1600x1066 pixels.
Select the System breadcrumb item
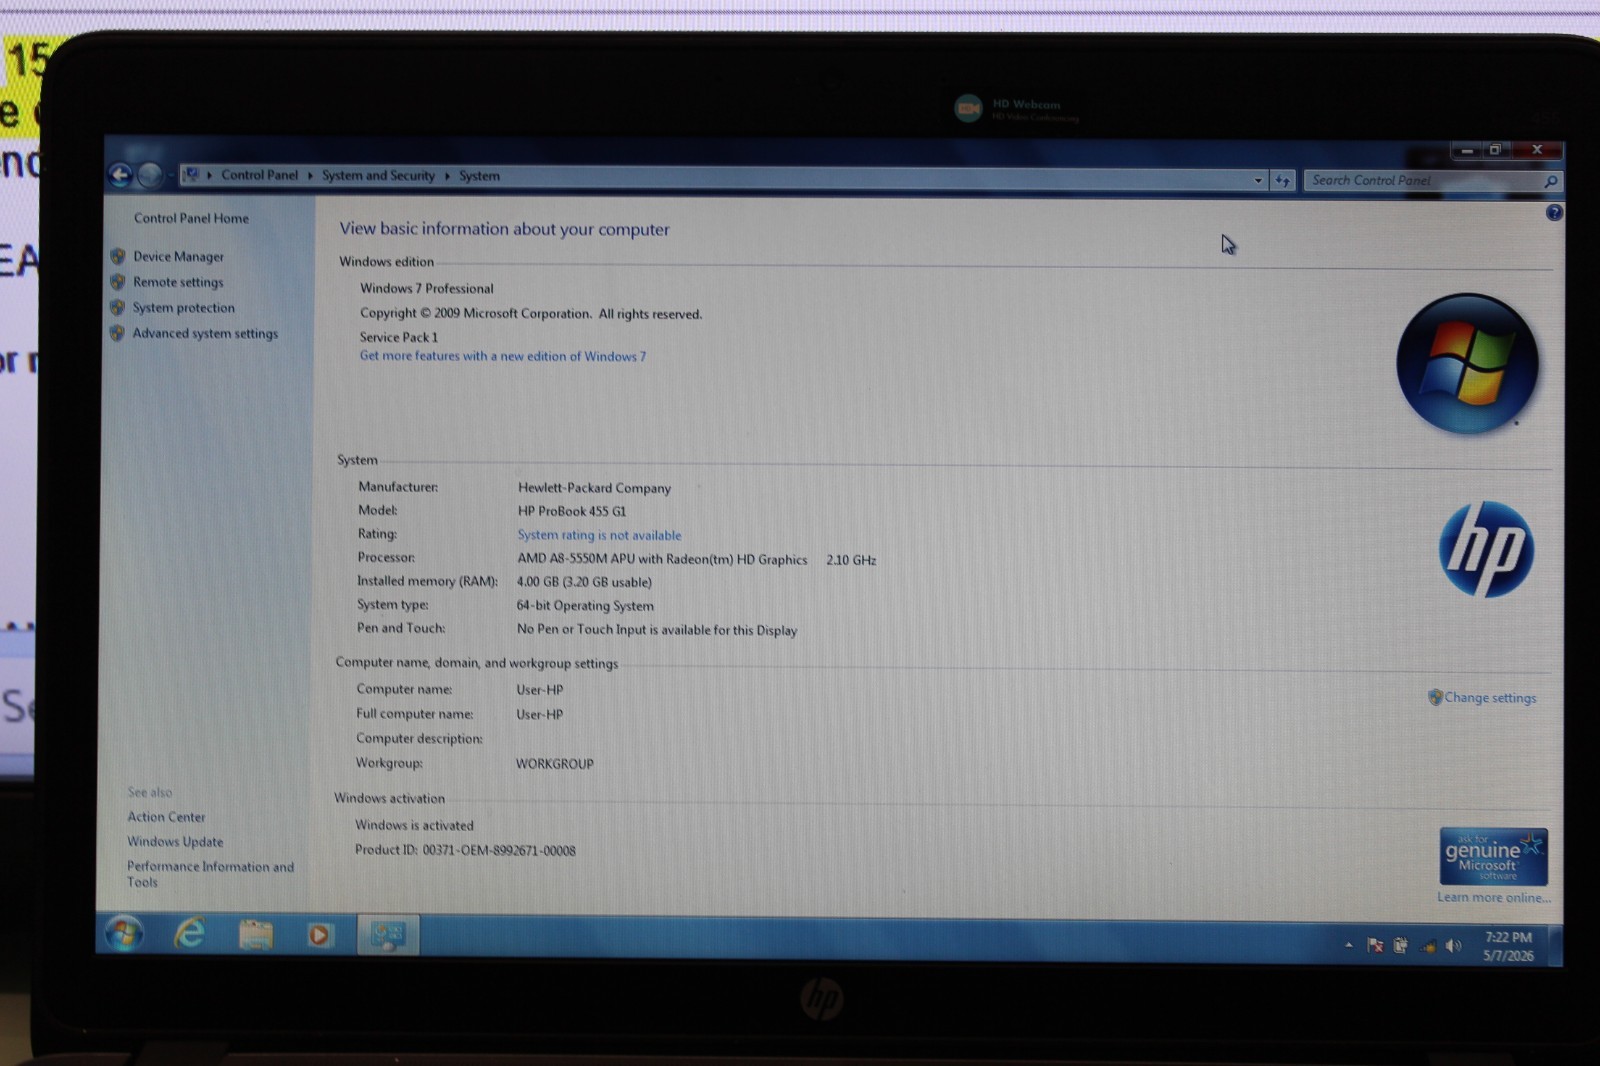(479, 176)
